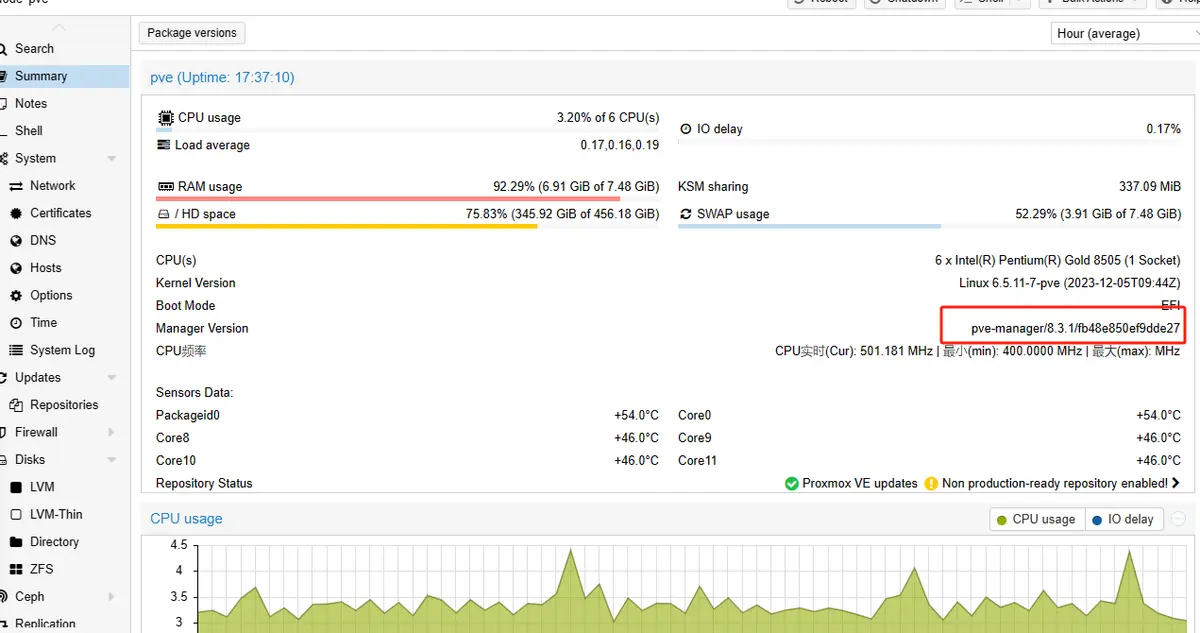Click the Non production-ready repository enabled! text

1055,483
